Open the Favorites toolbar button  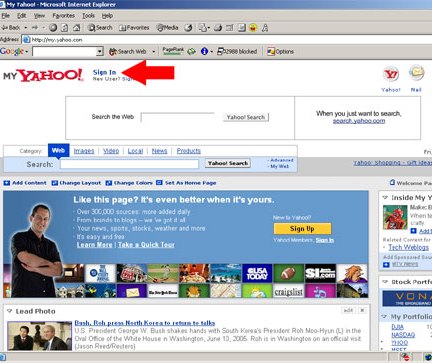point(134,28)
